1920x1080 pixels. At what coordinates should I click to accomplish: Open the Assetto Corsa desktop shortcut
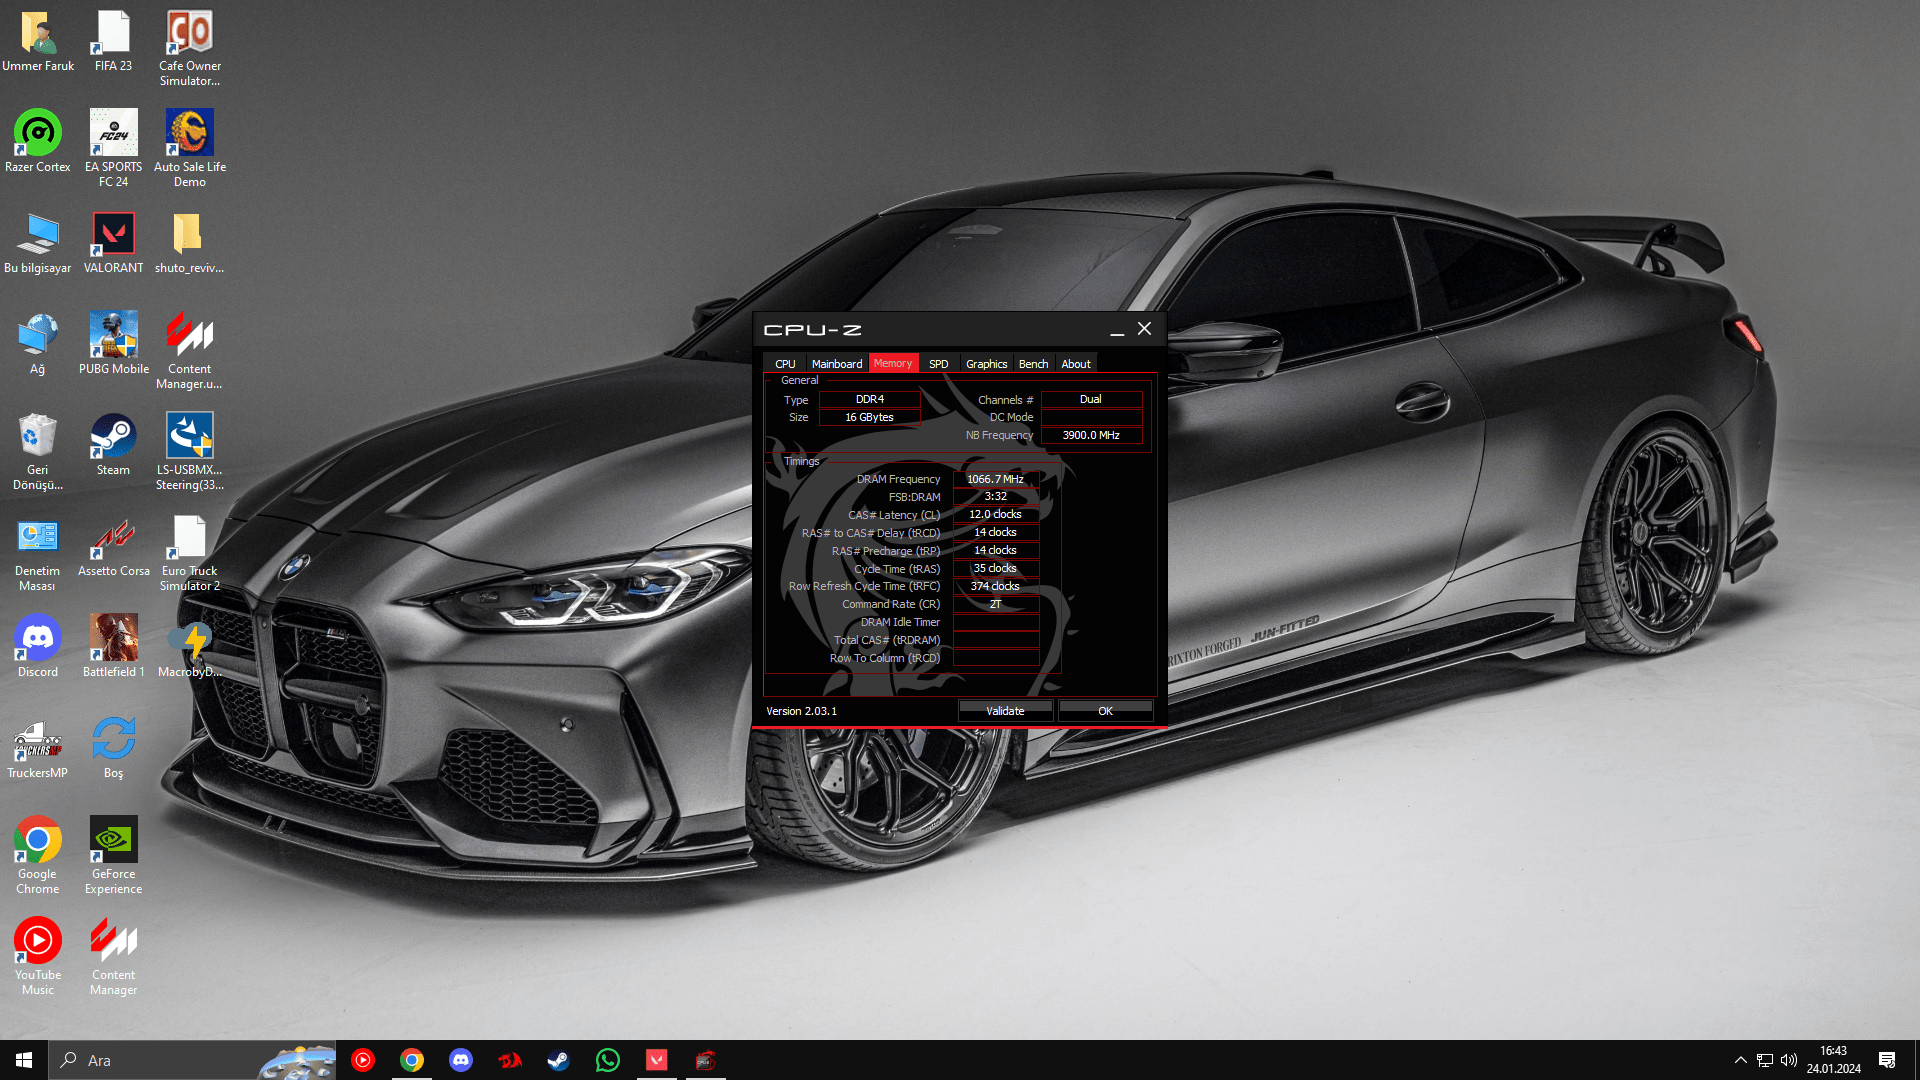[113, 538]
